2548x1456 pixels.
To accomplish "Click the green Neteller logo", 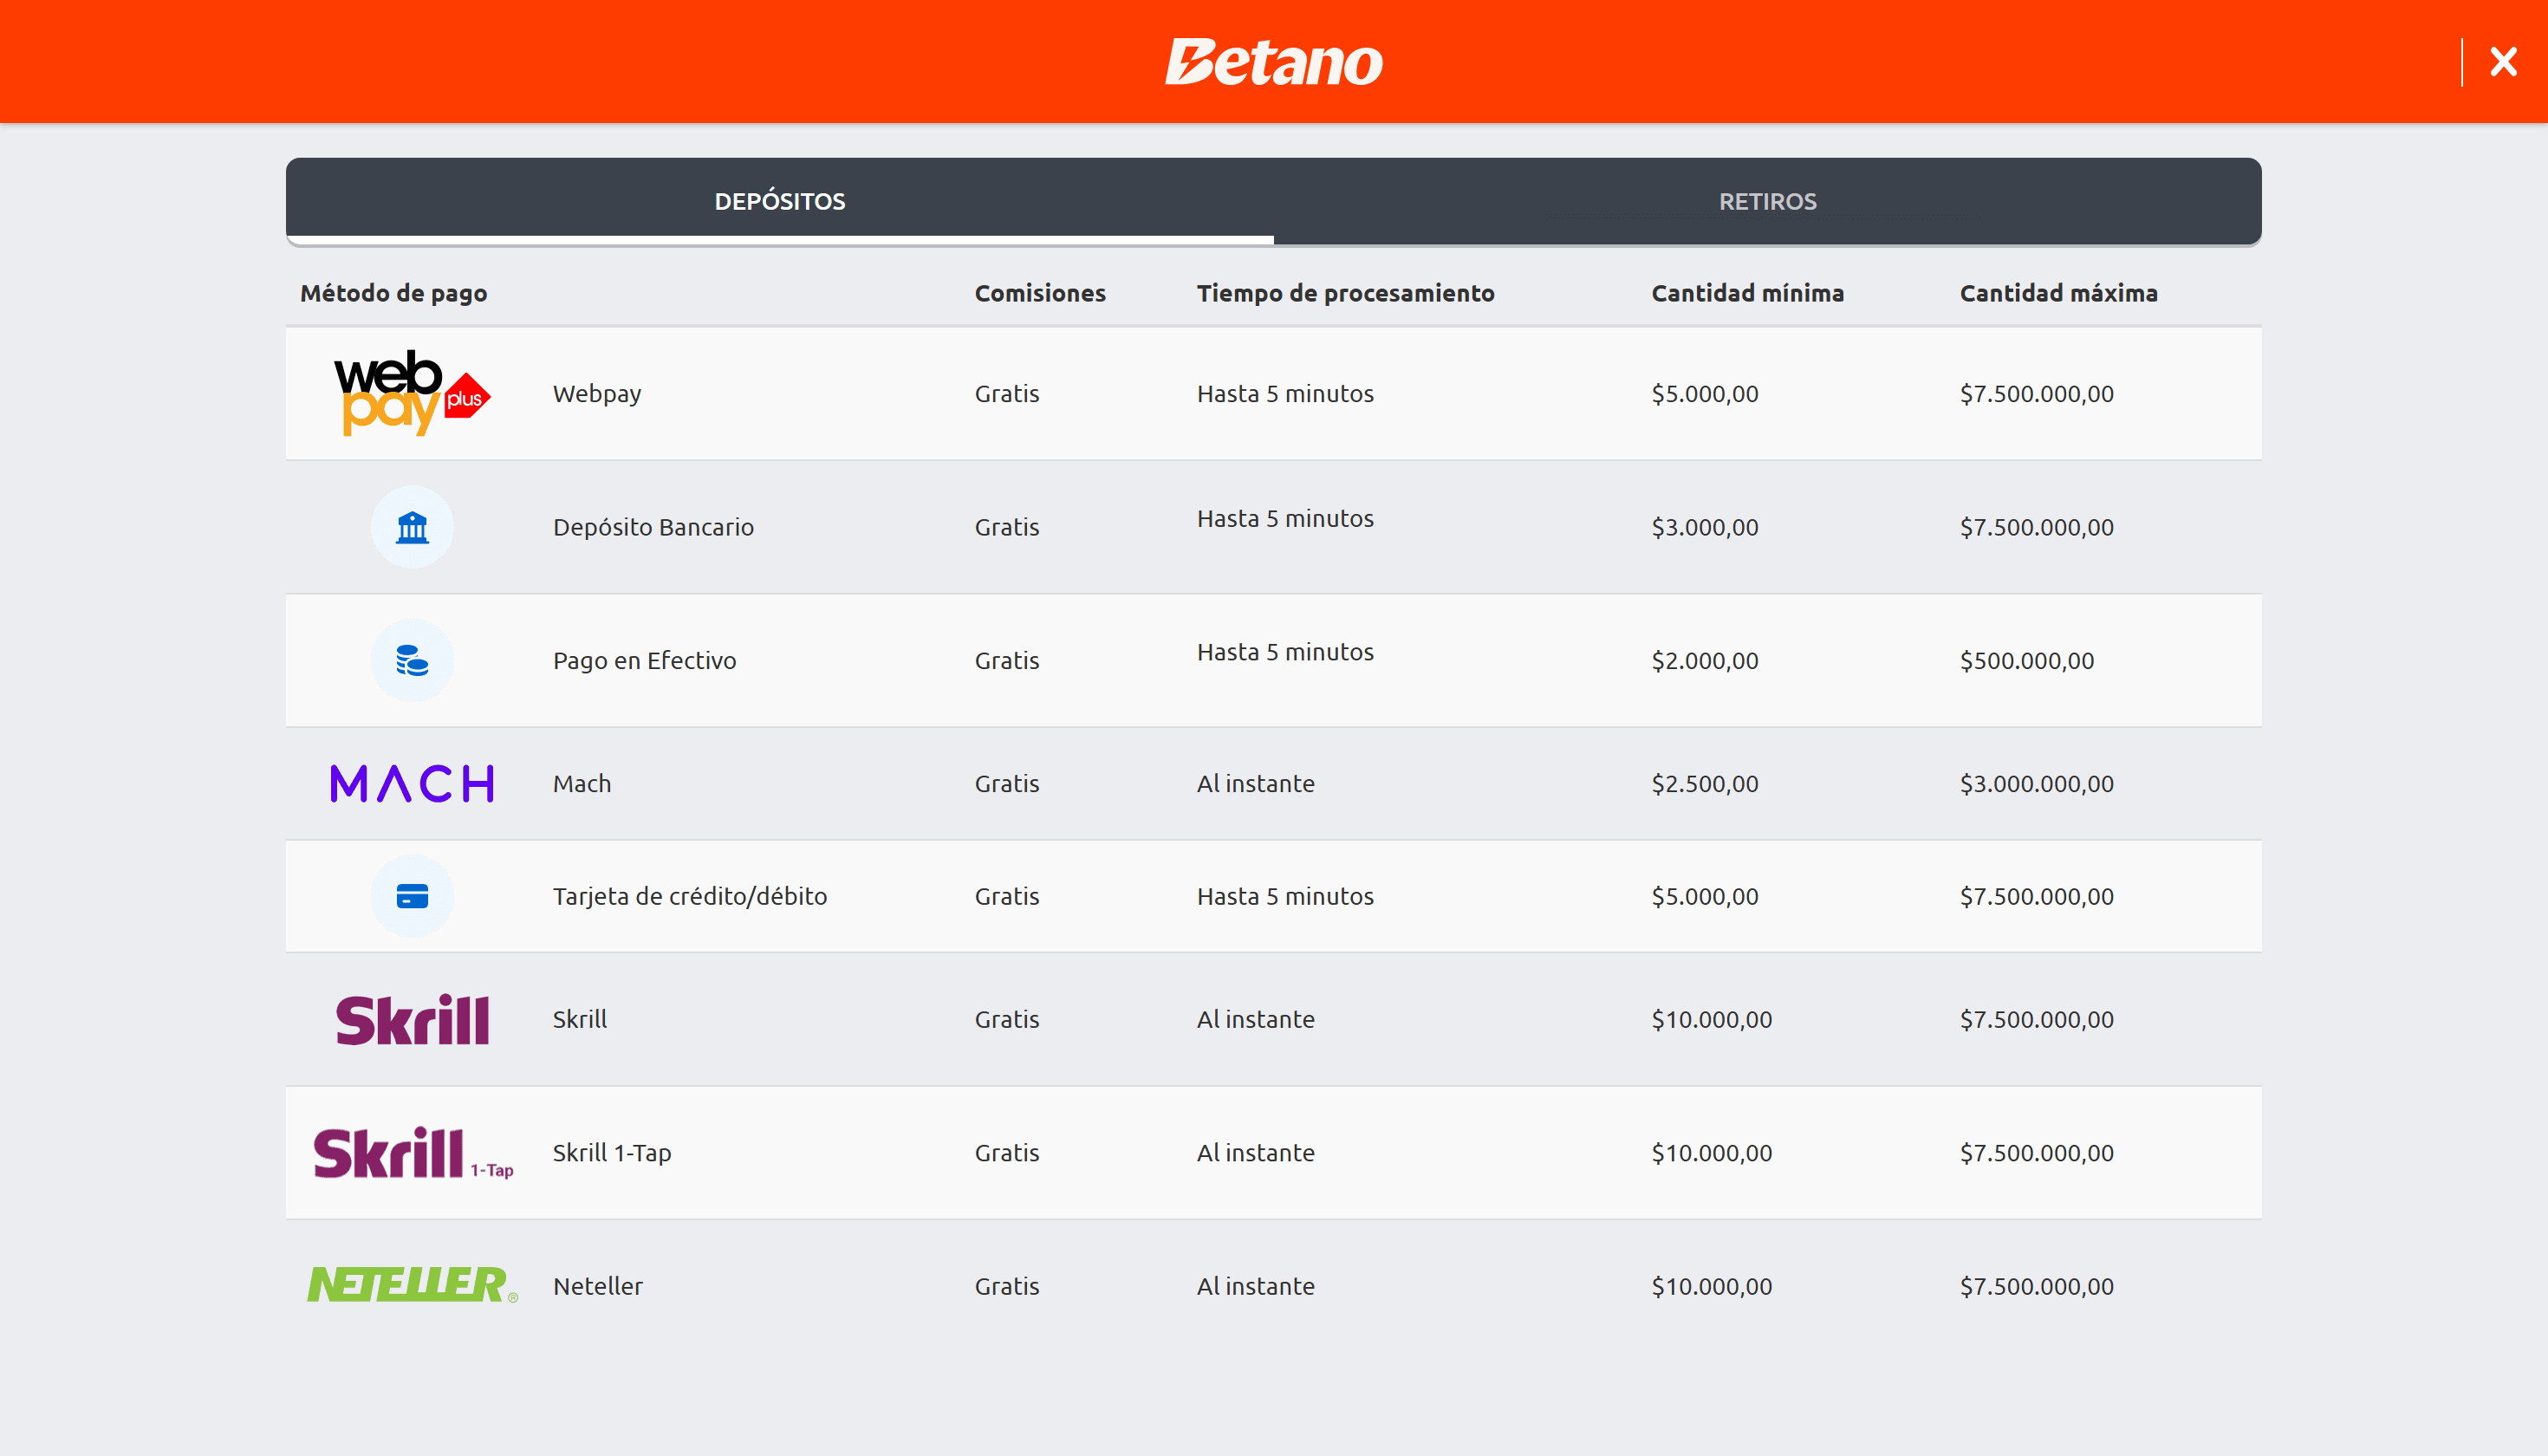I will pos(411,1285).
